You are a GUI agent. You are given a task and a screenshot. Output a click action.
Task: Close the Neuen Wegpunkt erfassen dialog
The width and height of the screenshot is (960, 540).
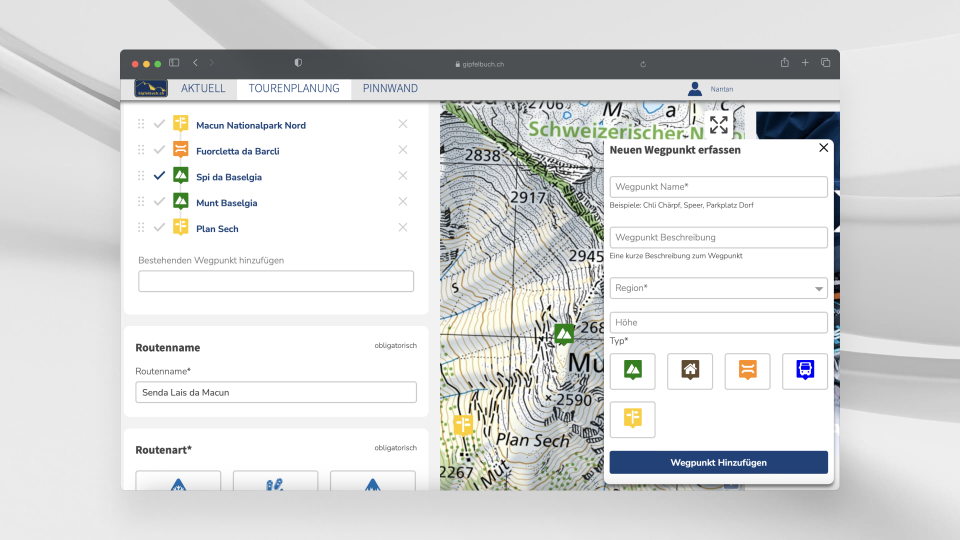click(824, 148)
